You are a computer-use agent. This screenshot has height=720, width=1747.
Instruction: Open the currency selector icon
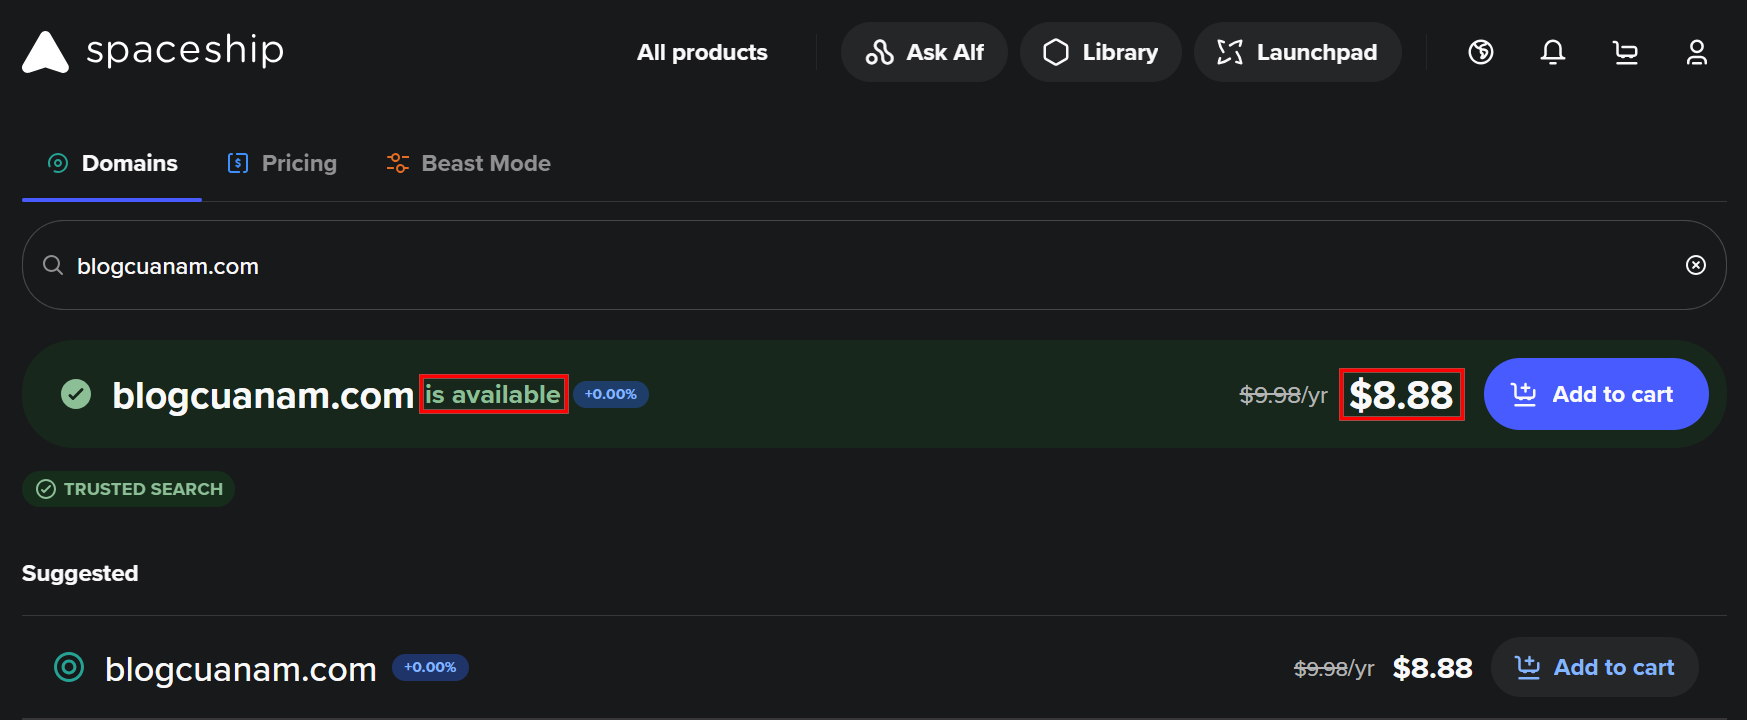click(x=1481, y=52)
